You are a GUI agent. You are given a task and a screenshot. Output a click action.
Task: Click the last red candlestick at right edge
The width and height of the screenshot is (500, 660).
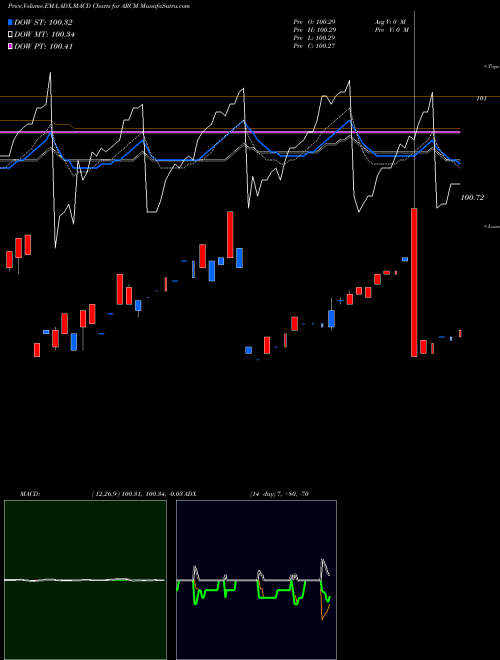[460, 333]
